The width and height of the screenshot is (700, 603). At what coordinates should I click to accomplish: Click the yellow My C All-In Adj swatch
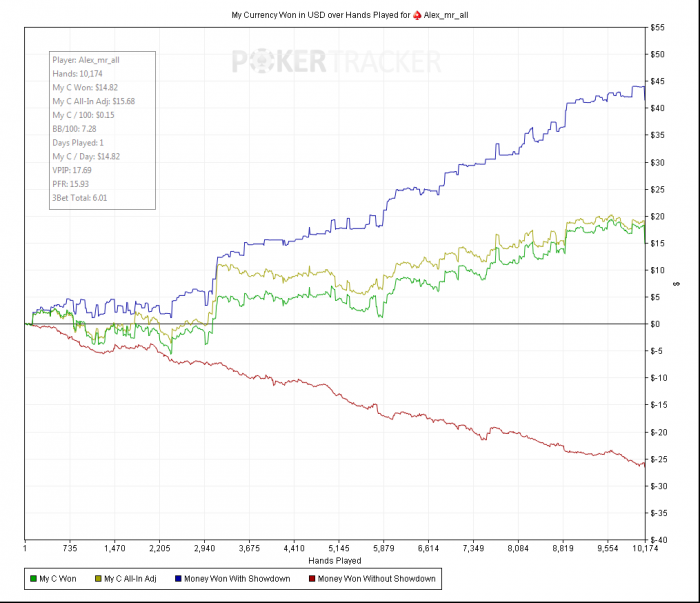(x=98, y=579)
